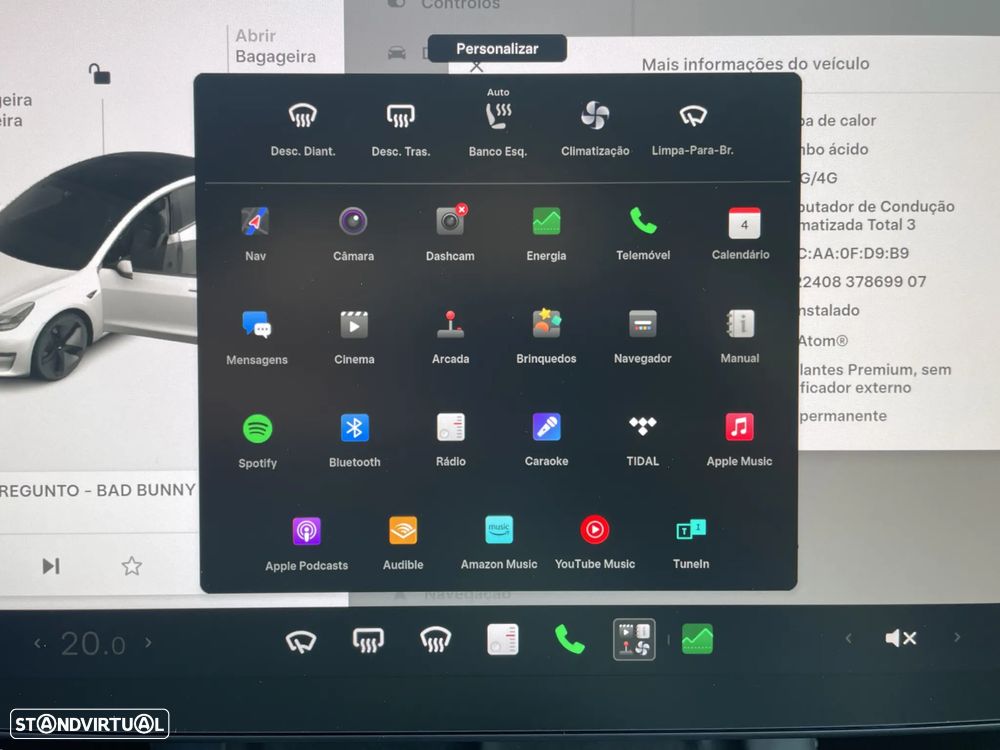Open radio from the bottom dock
The image size is (1000, 750).
tap(503, 639)
